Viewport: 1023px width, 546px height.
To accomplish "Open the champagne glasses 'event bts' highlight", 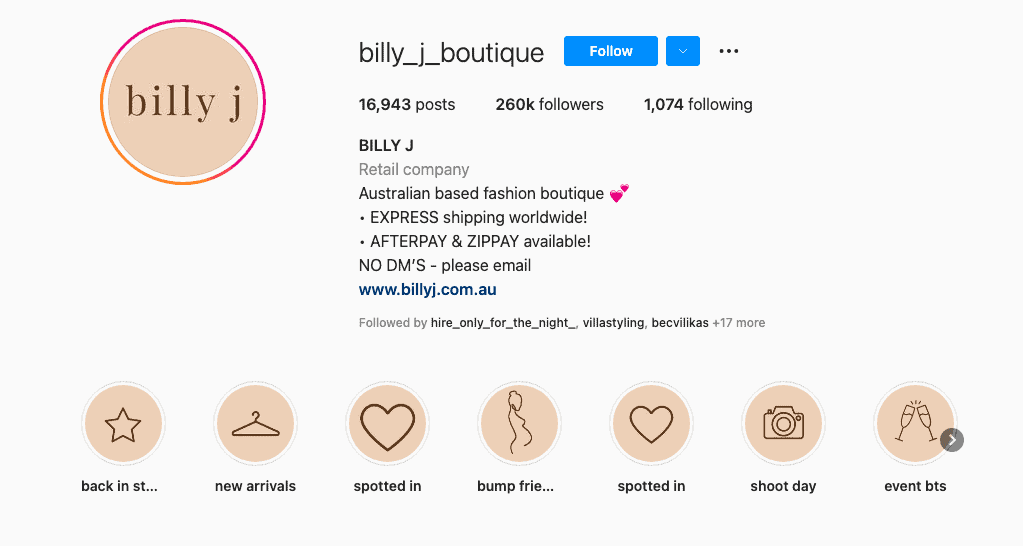I will [915, 425].
